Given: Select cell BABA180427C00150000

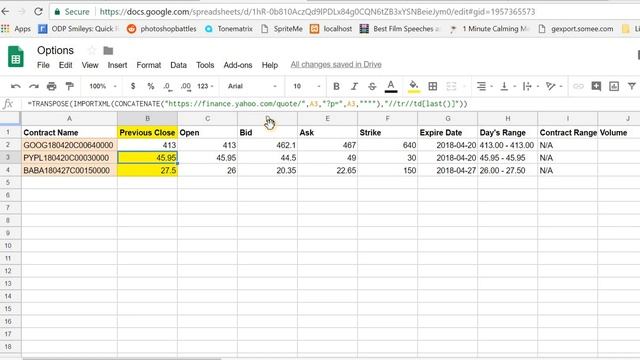Looking at the screenshot, I should pyautogui.click(x=69, y=170).
